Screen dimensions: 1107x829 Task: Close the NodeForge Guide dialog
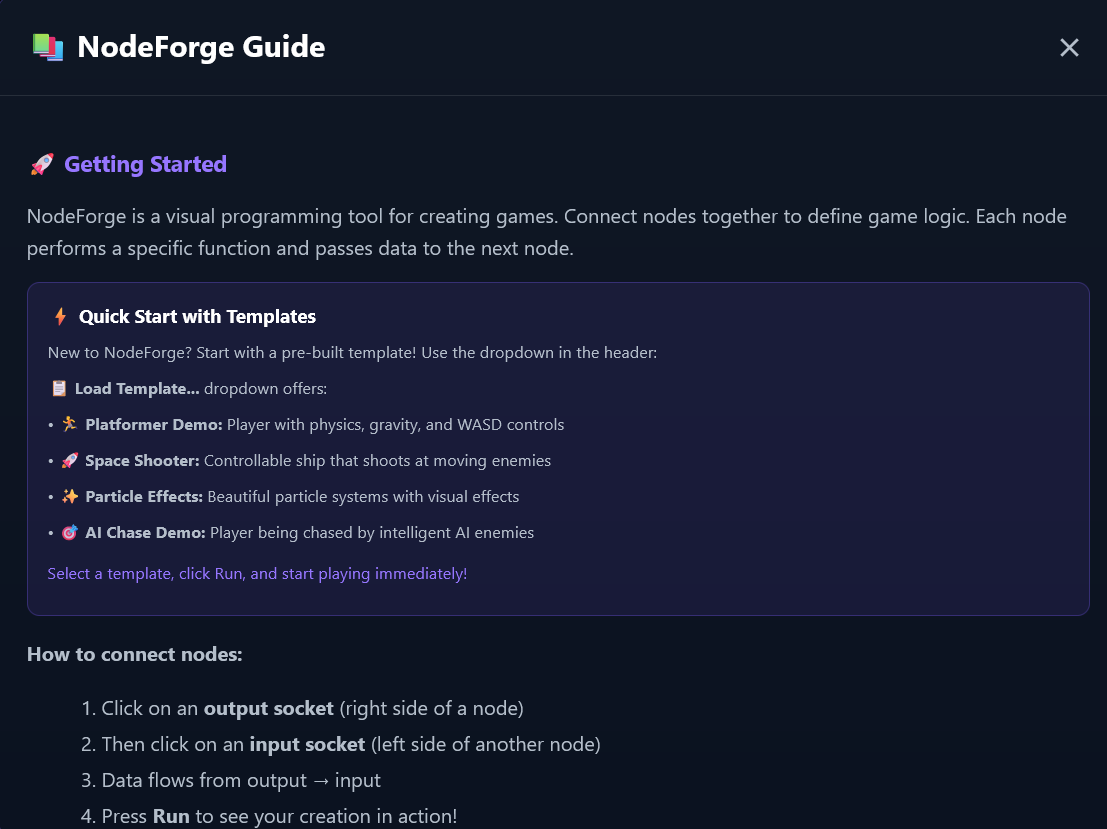1069,48
